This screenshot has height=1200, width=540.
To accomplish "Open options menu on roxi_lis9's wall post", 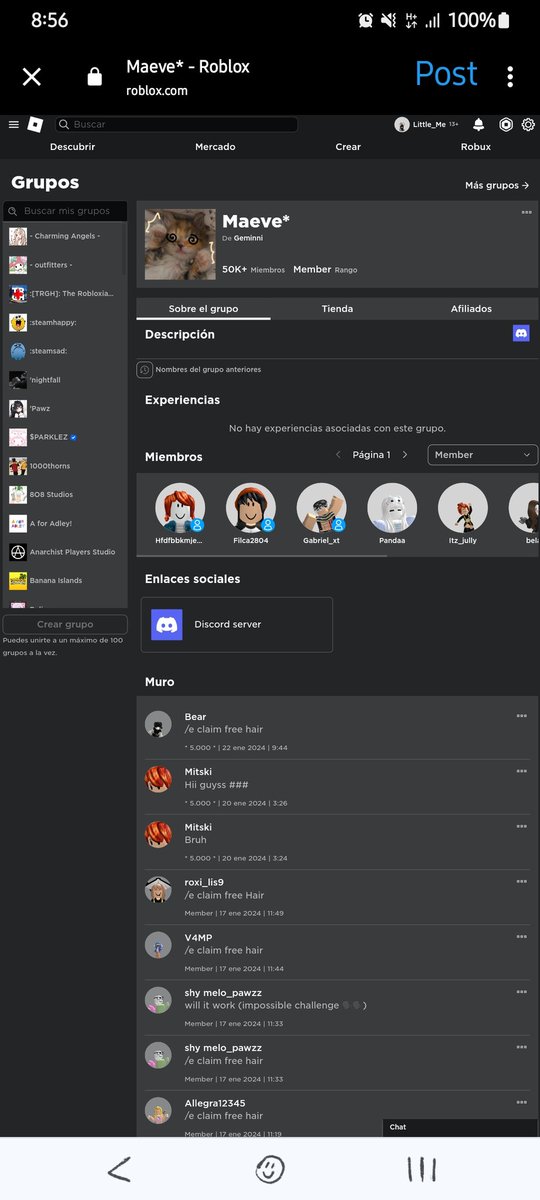I will point(521,881).
